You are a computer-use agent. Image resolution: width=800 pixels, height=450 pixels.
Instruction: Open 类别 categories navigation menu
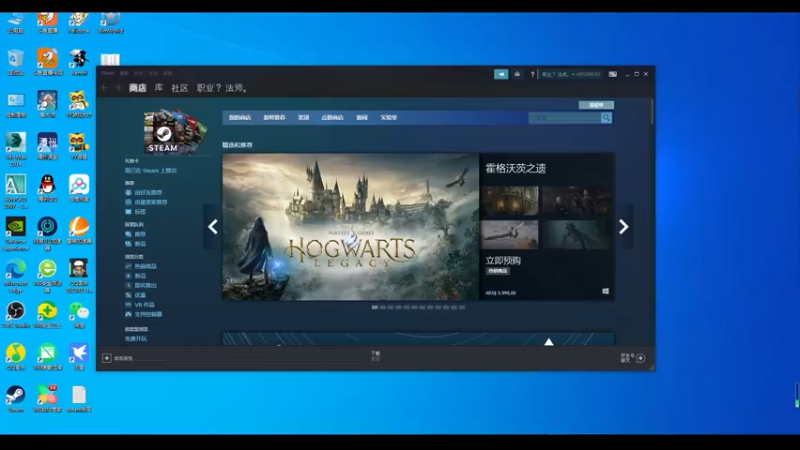click(304, 118)
